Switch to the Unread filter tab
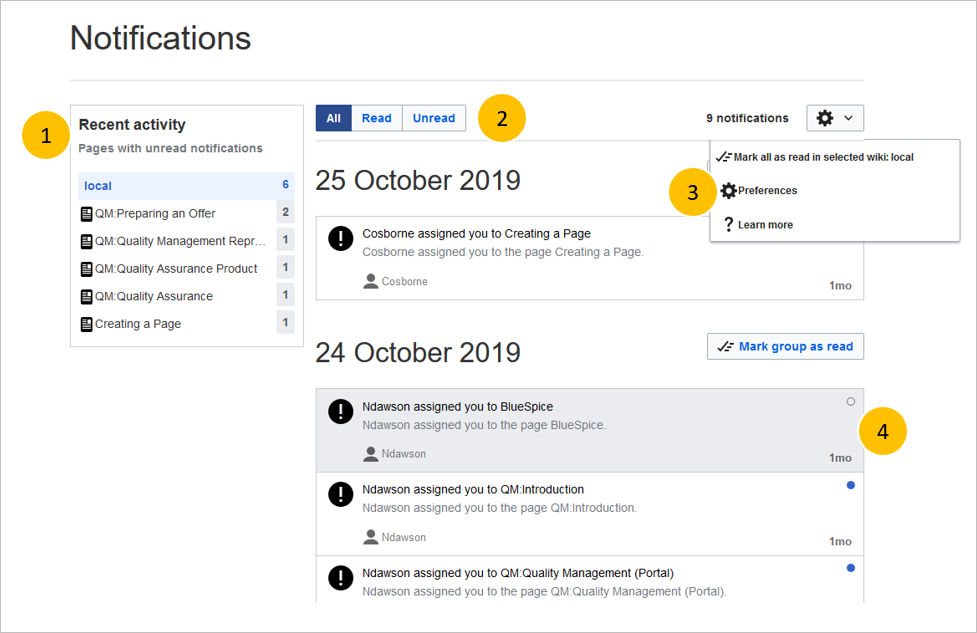Screen dimensions: 977x633 coord(434,118)
